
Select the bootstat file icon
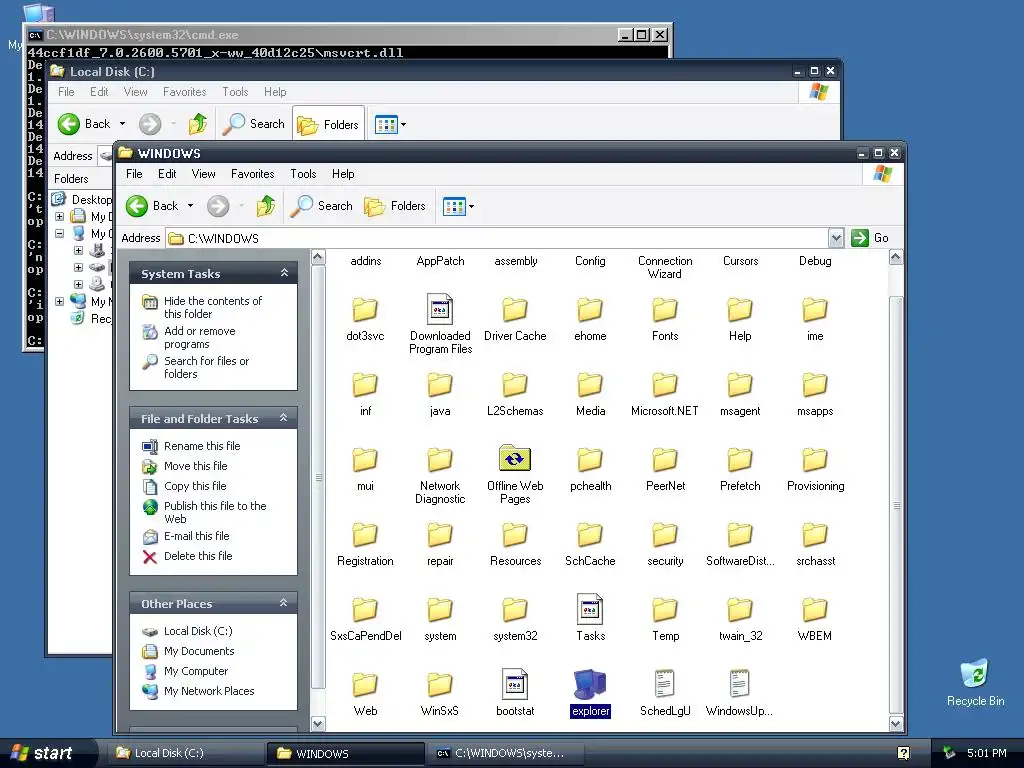click(x=515, y=684)
